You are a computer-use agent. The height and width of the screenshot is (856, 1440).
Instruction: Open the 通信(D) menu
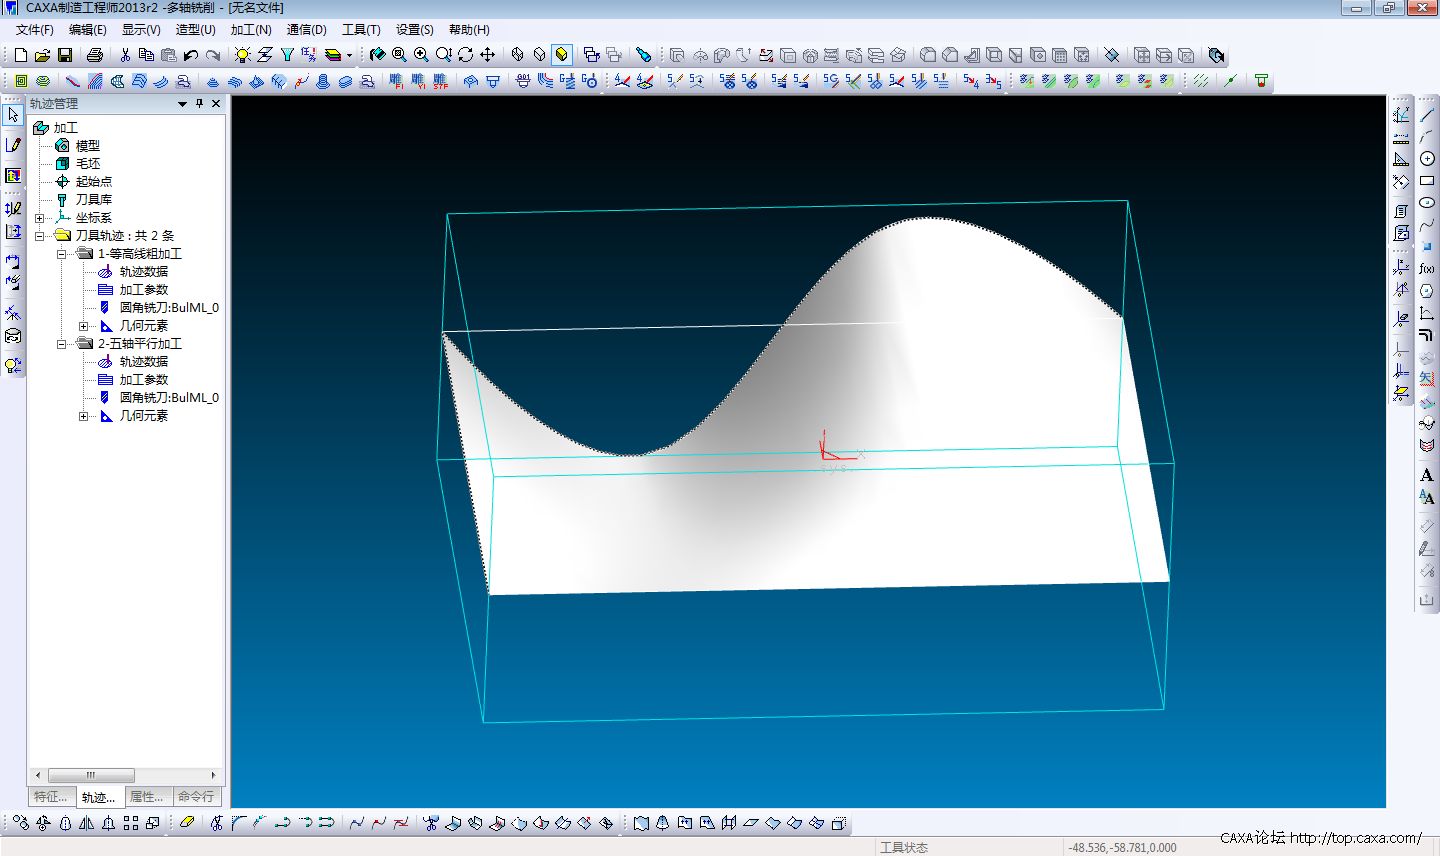point(307,30)
